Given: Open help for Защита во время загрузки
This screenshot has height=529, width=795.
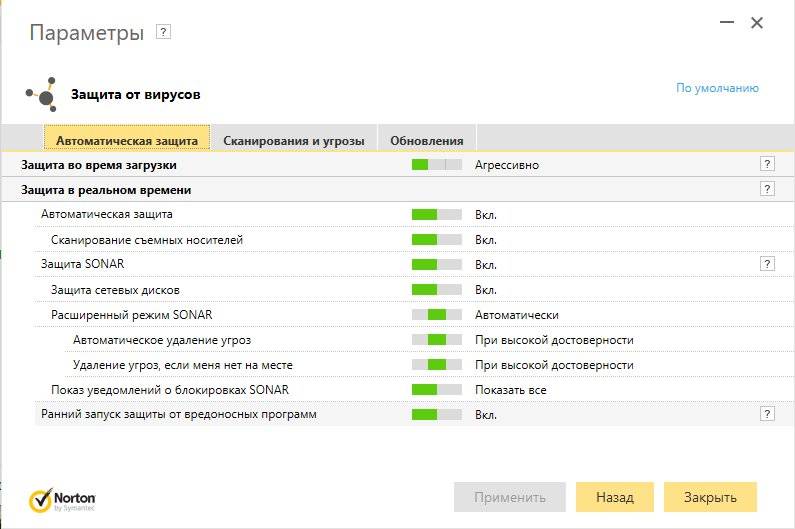Looking at the screenshot, I should (767, 164).
